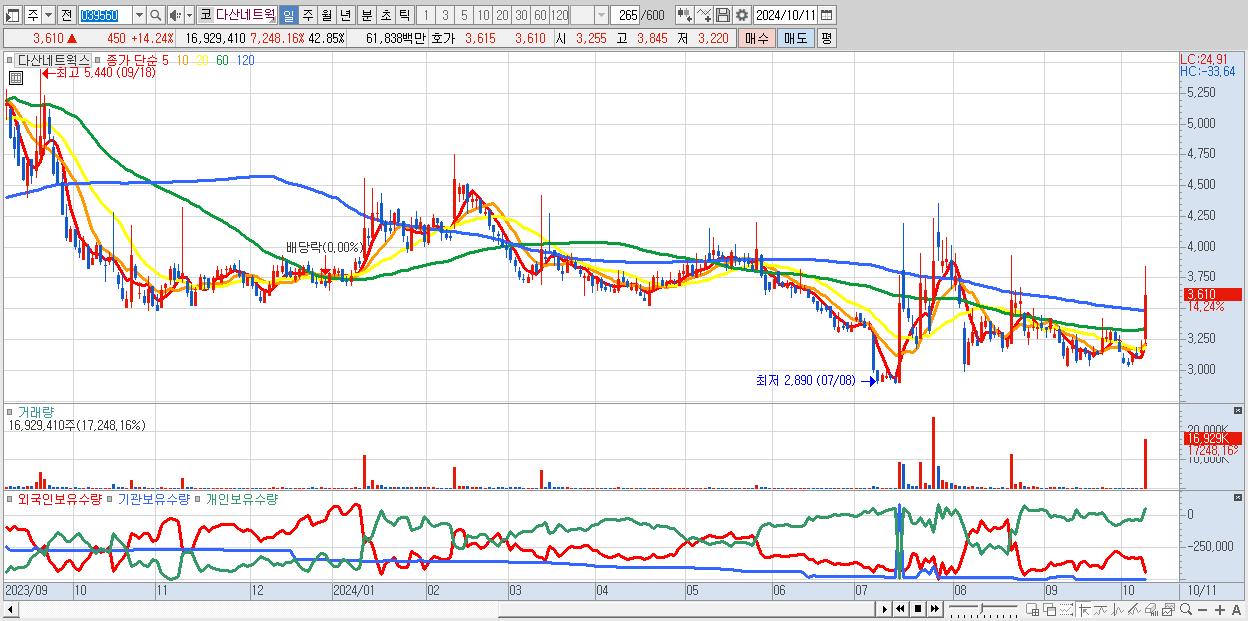Toggle the 다산네트웍스 series marker square
Viewport: 1248px width, 621px height.
[x=10, y=60]
